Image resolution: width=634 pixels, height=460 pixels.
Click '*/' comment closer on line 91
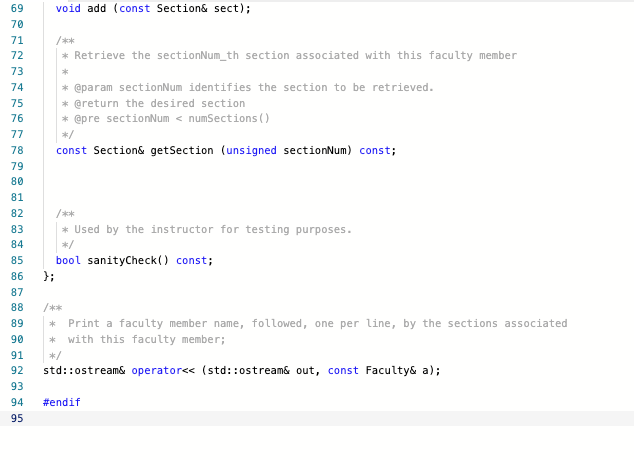click(55, 356)
